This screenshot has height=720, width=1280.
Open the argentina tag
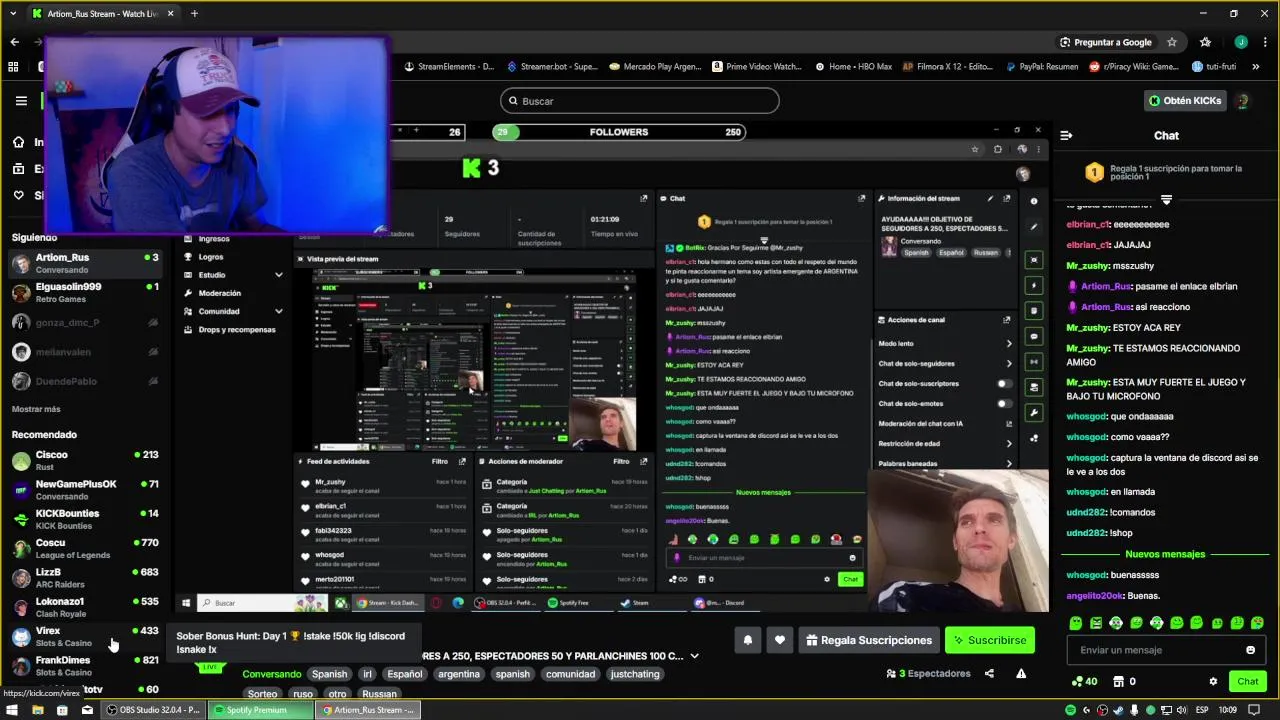pos(459,674)
